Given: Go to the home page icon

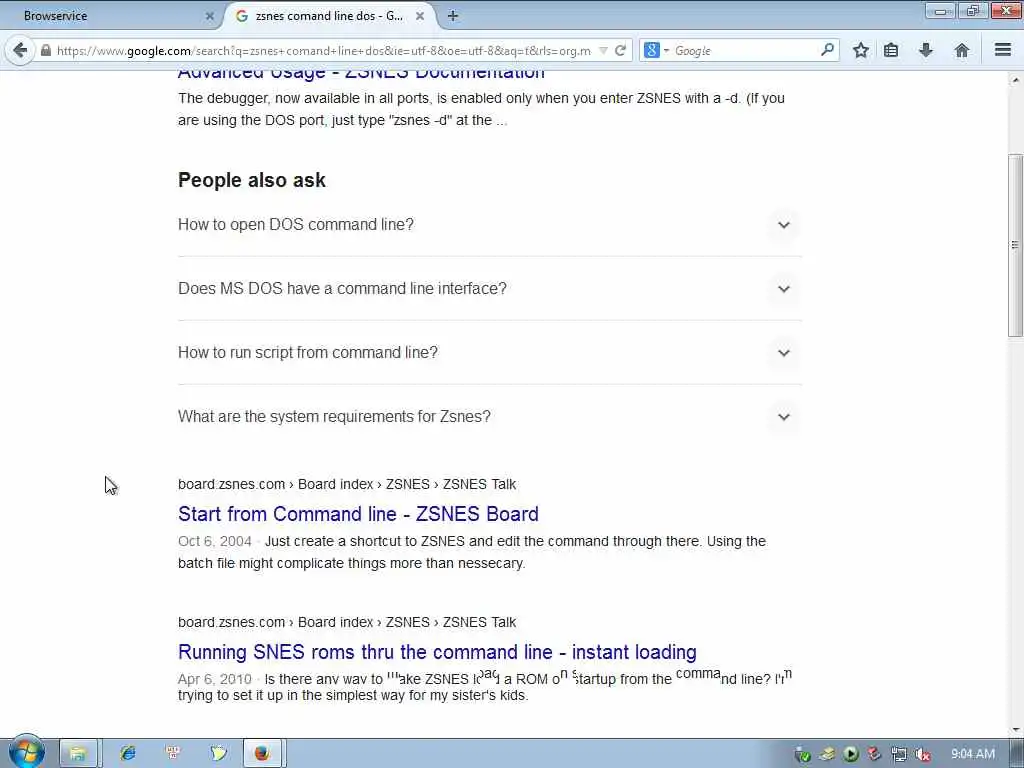Looking at the screenshot, I should pyautogui.click(x=961, y=50).
